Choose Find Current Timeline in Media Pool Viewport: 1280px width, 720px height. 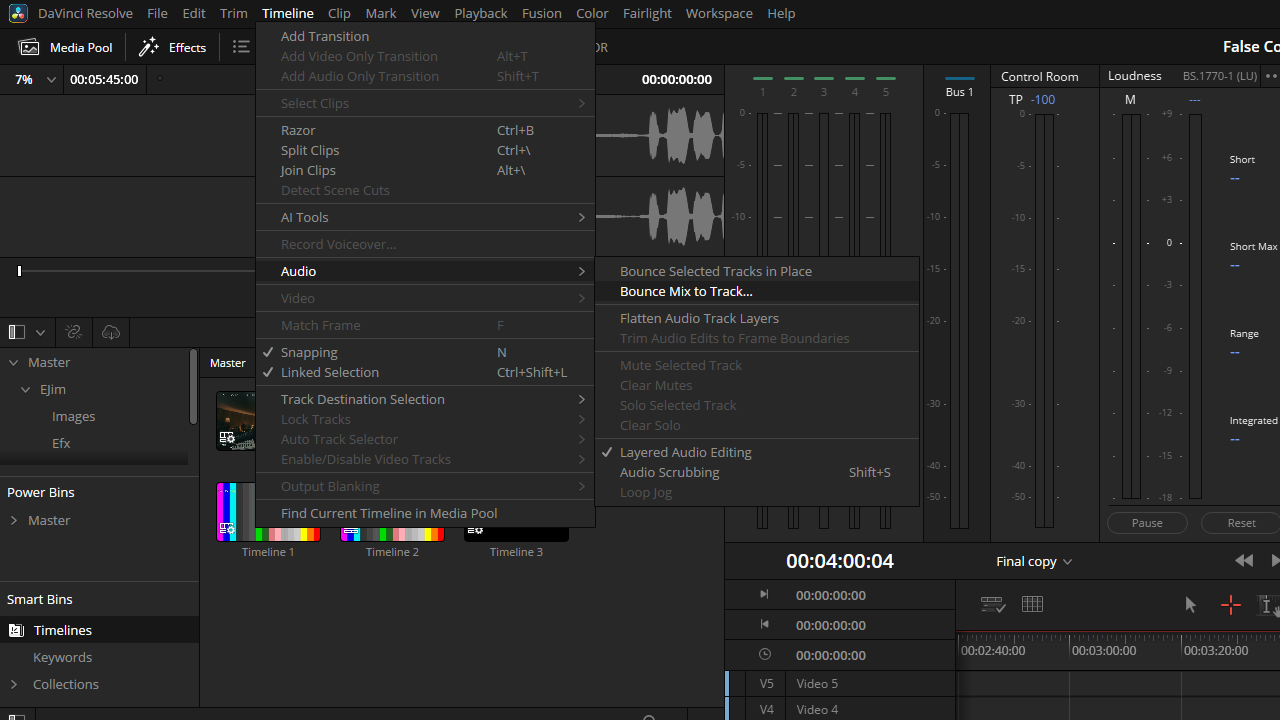pos(426,513)
